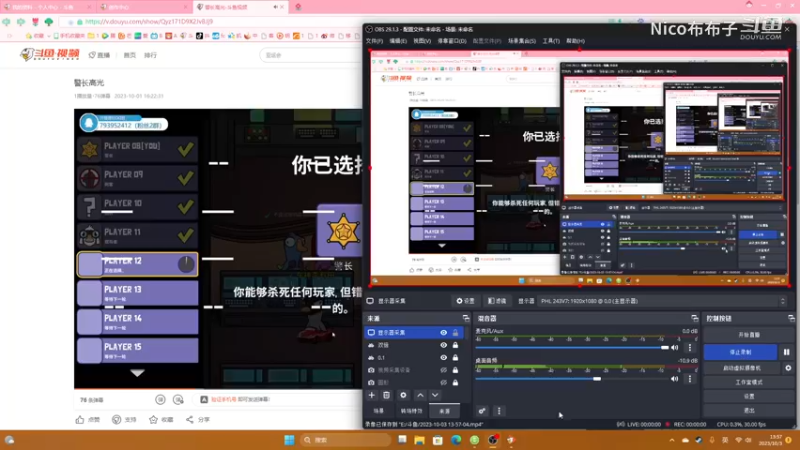800x450 pixels.
Task: Open the mixer options menu next to the gears icon
Action: 499,411
